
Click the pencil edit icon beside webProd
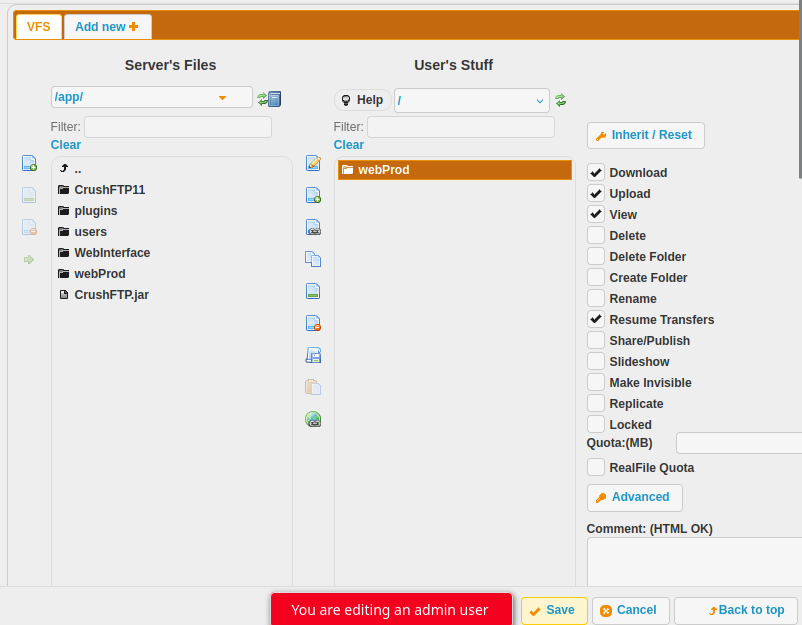tap(313, 163)
